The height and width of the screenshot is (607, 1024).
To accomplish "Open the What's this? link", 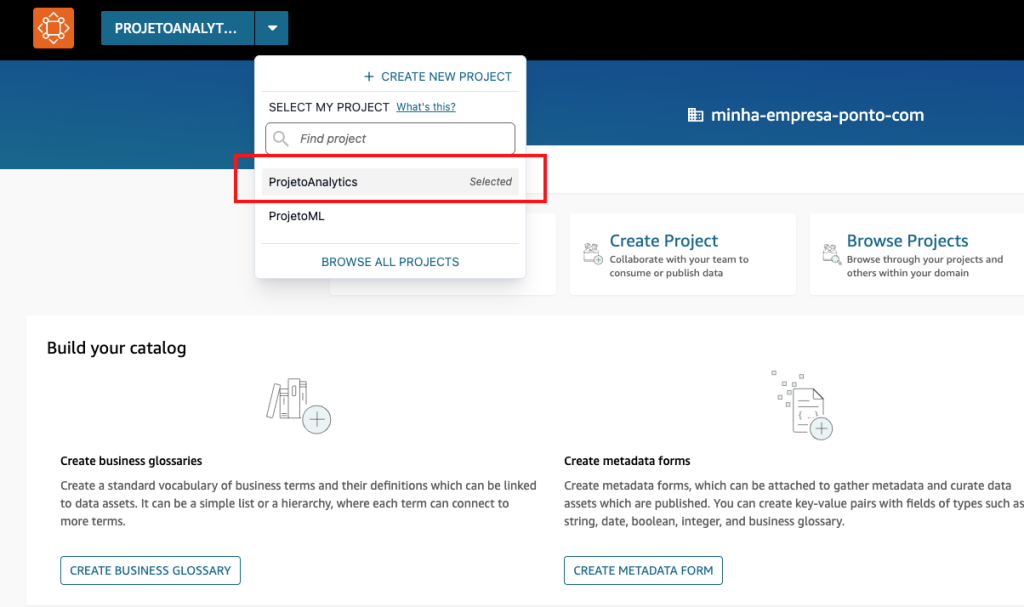I will pyautogui.click(x=426, y=107).
